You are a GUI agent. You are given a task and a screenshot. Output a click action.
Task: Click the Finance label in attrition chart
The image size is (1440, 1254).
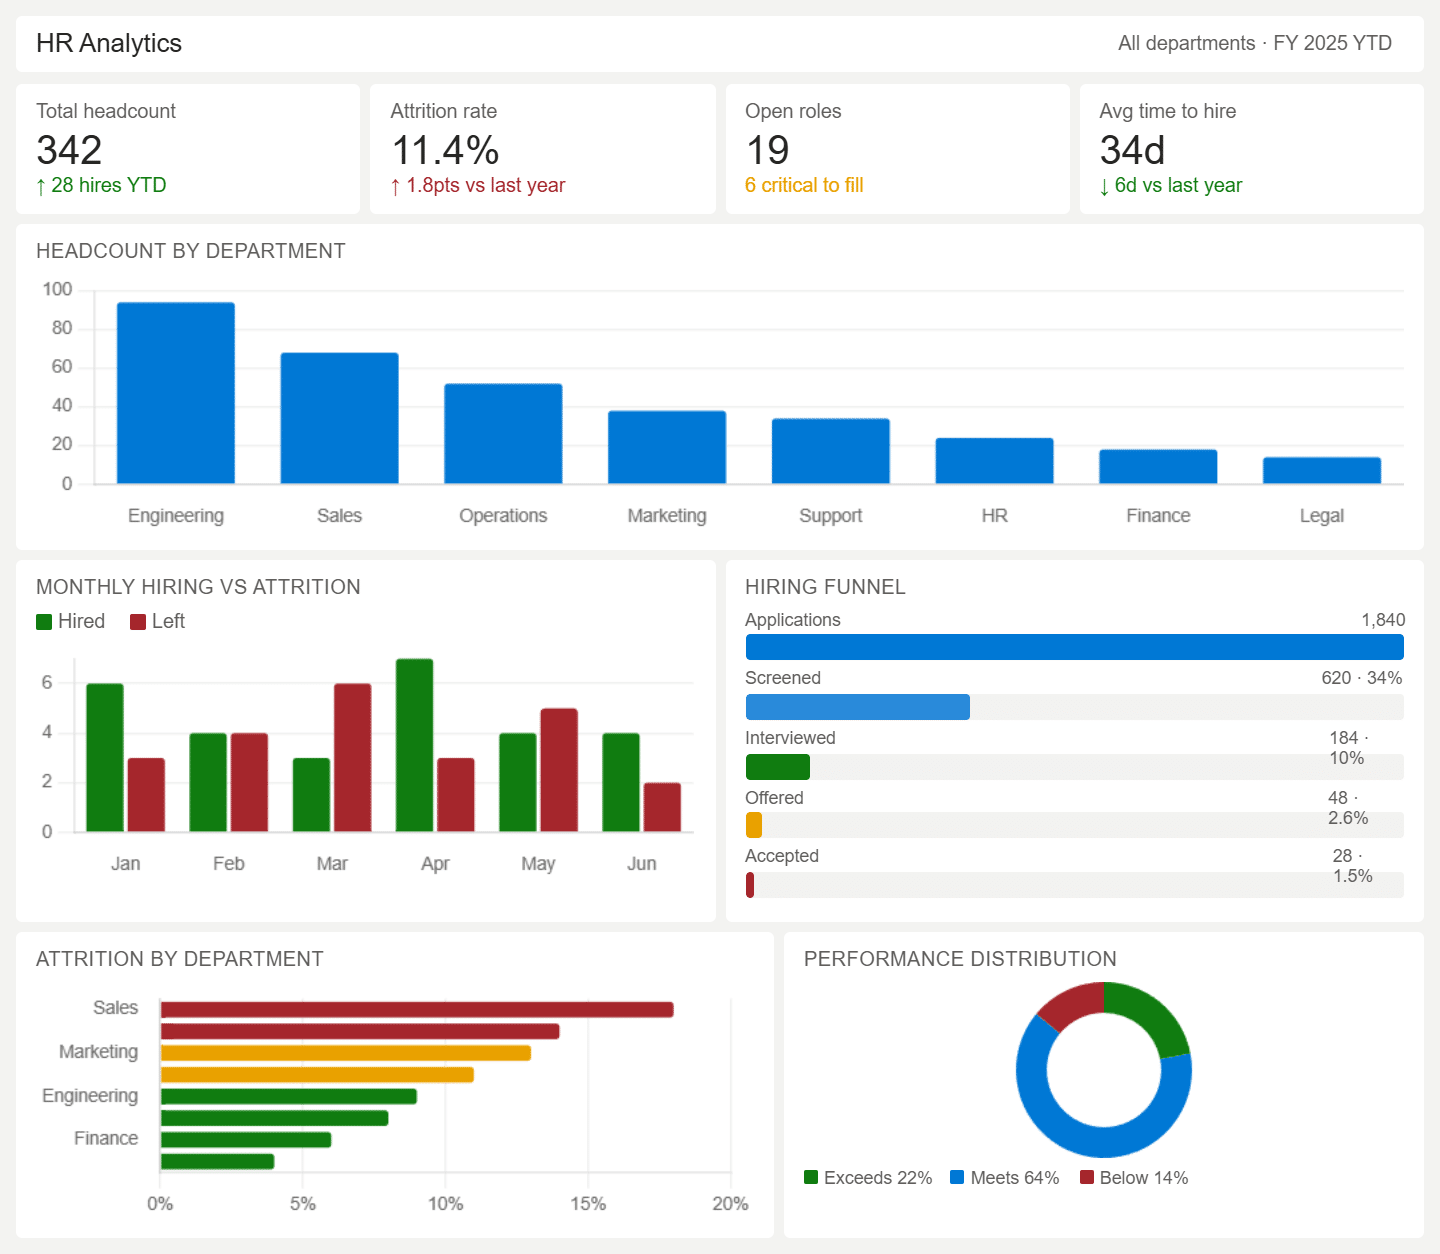(106, 1139)
